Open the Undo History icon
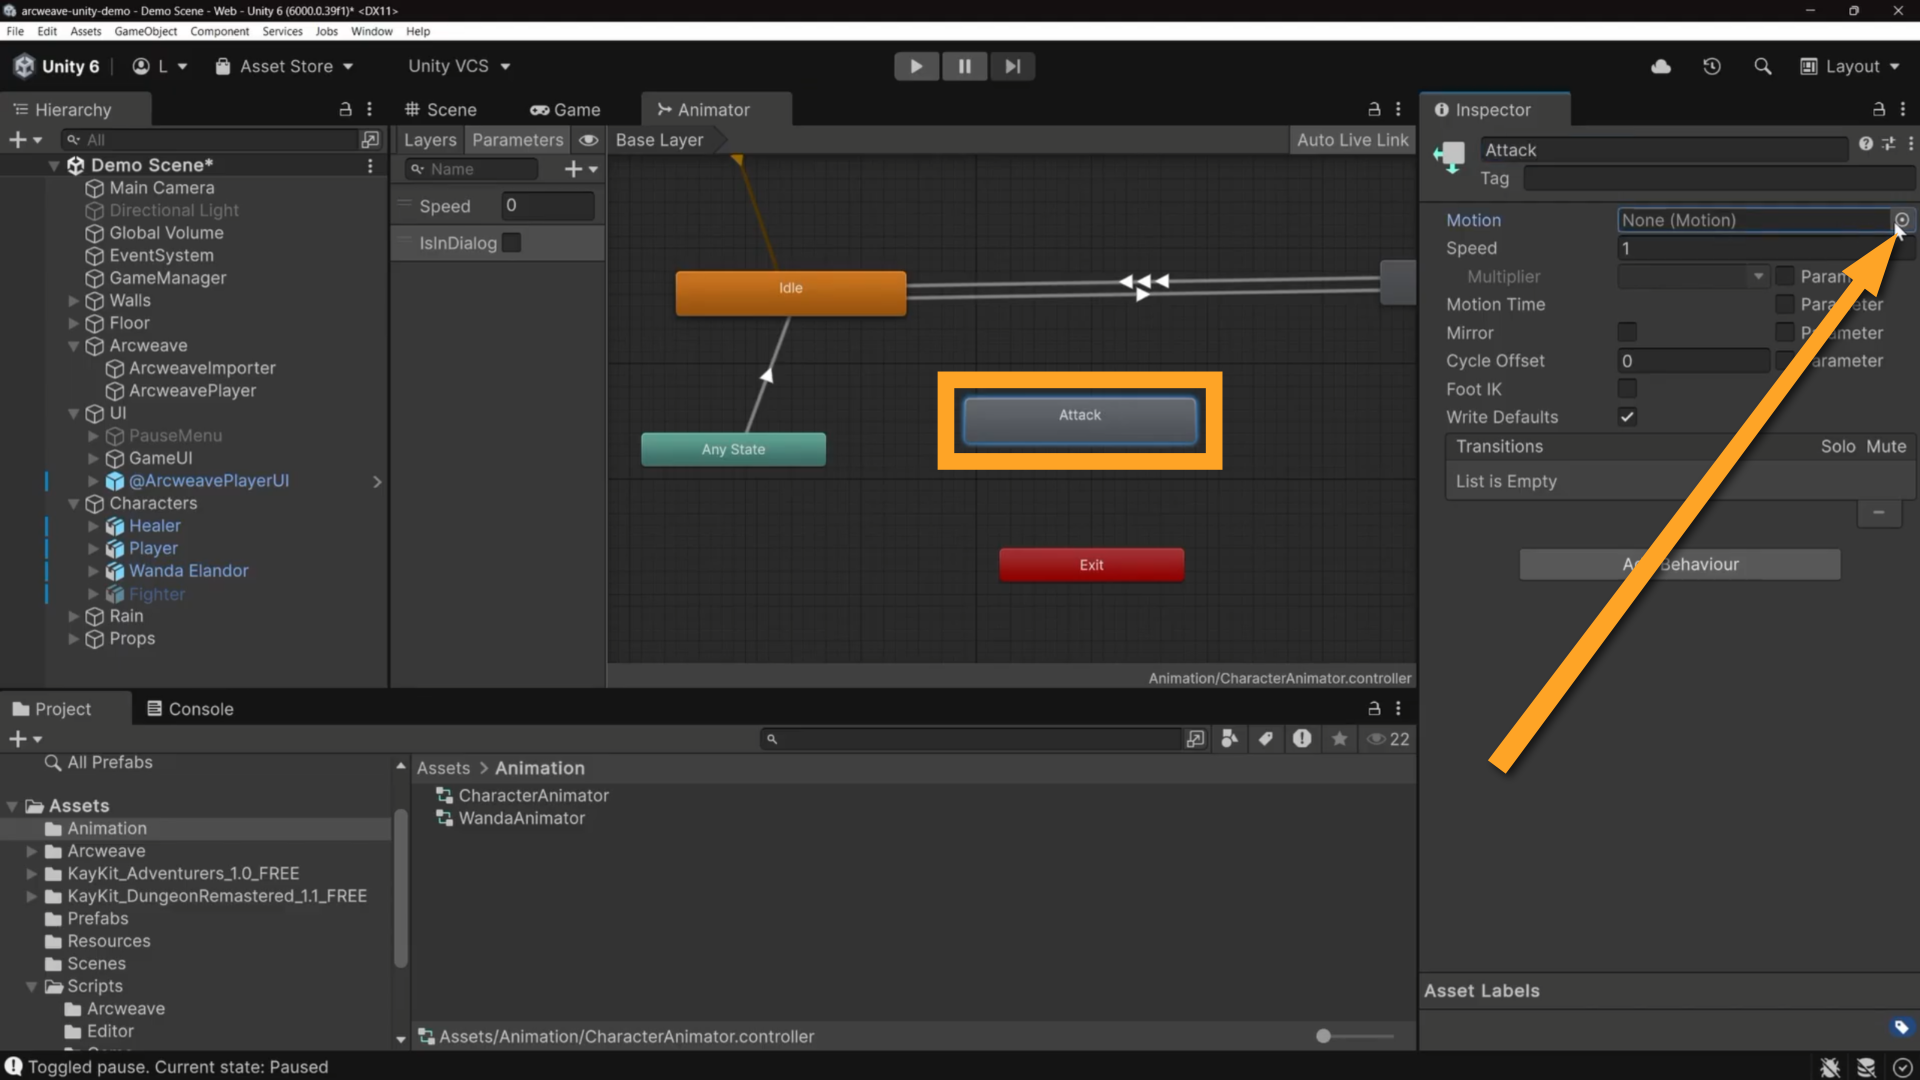Image resolution: width=1920 pixels, height=1080 pixels. click(x=1712, y=66)
